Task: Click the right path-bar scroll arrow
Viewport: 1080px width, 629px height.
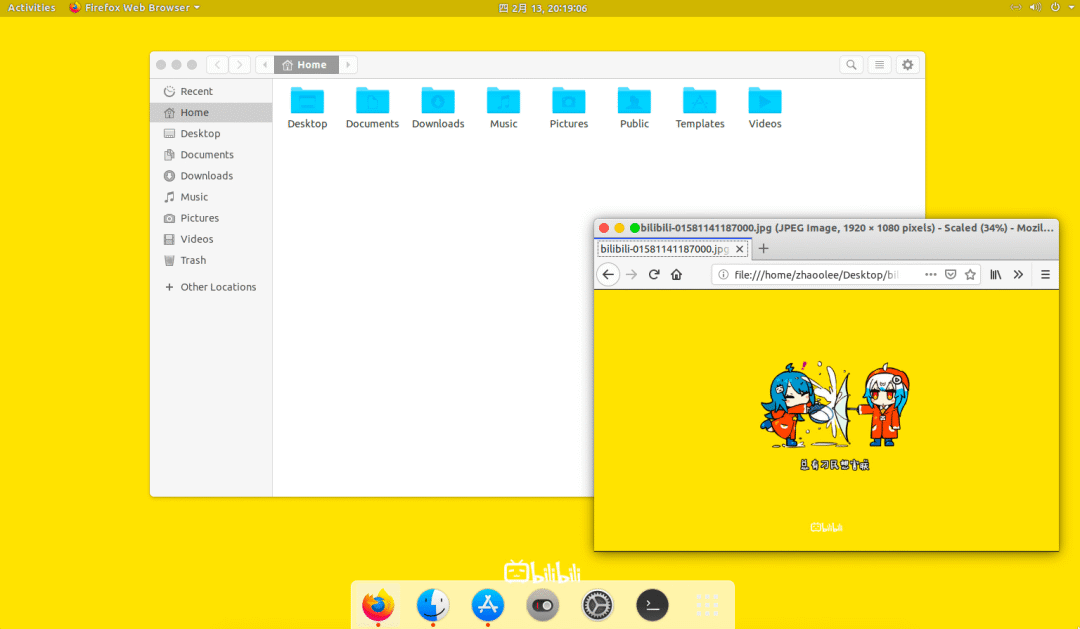Action: [348, 65]
